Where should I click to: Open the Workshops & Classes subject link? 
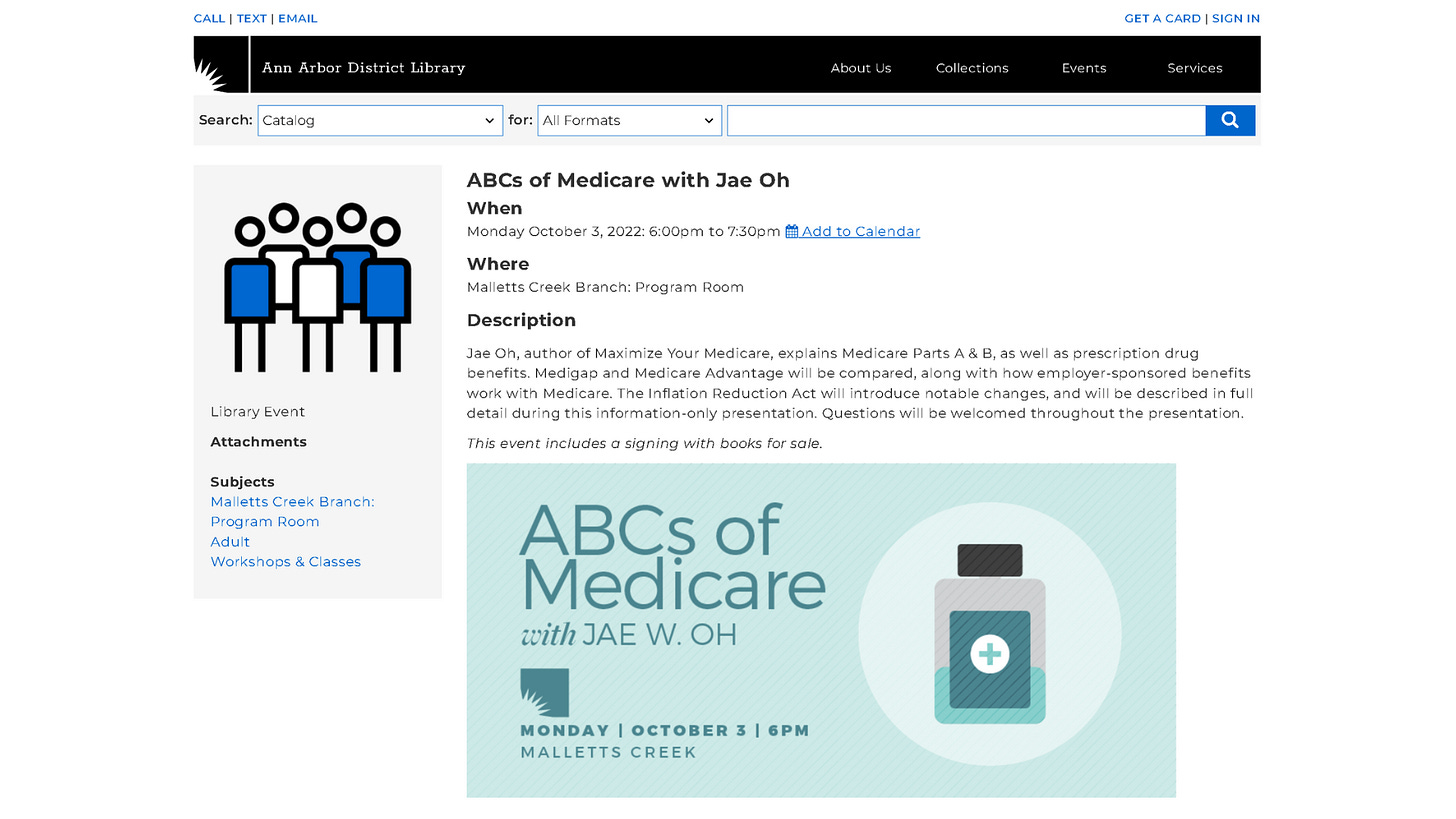click(x=285, y=562)
